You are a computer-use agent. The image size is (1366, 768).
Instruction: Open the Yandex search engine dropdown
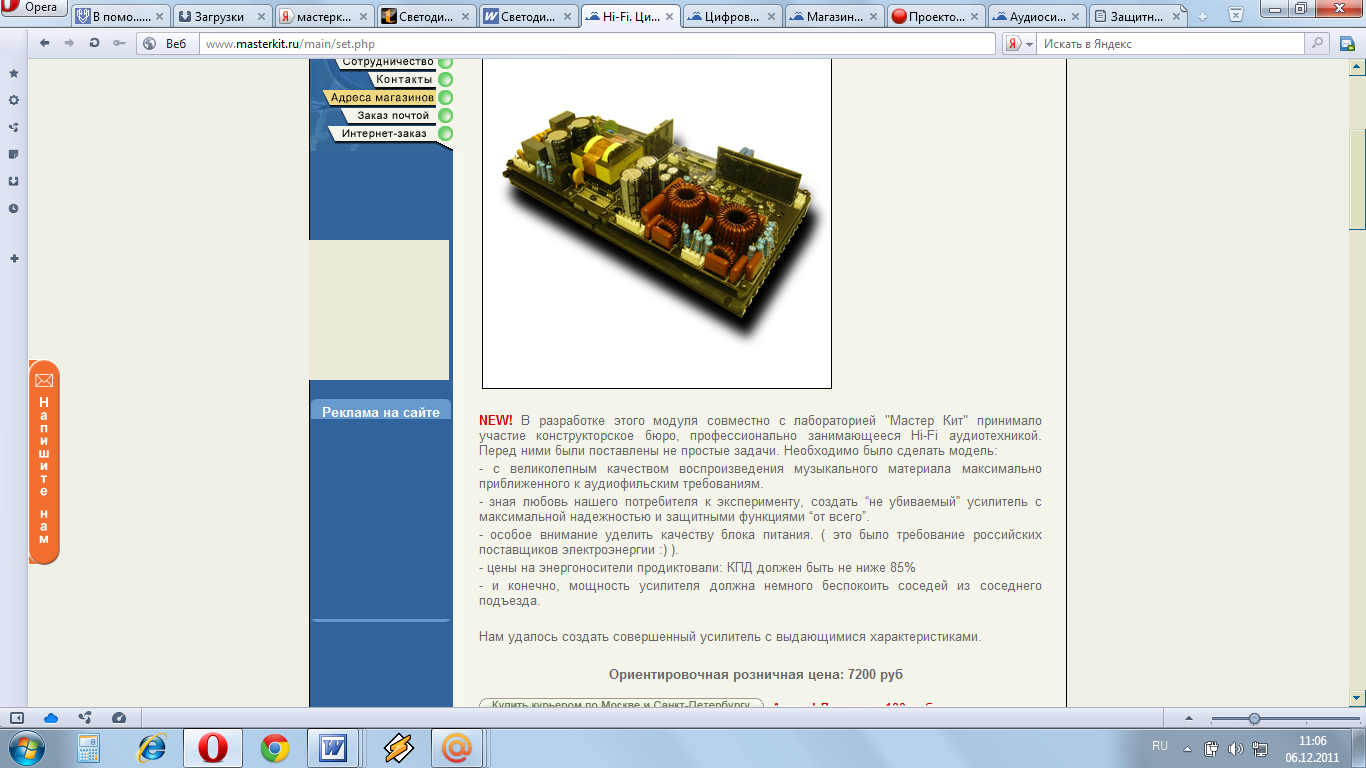[1019, 44]
